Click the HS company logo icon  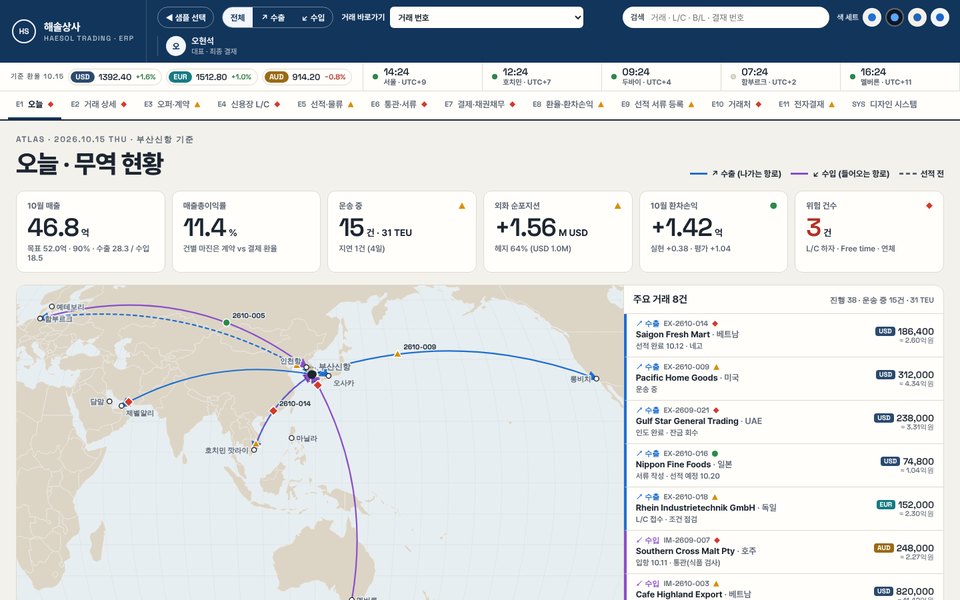pyautogui.click(x=24, y=31)
